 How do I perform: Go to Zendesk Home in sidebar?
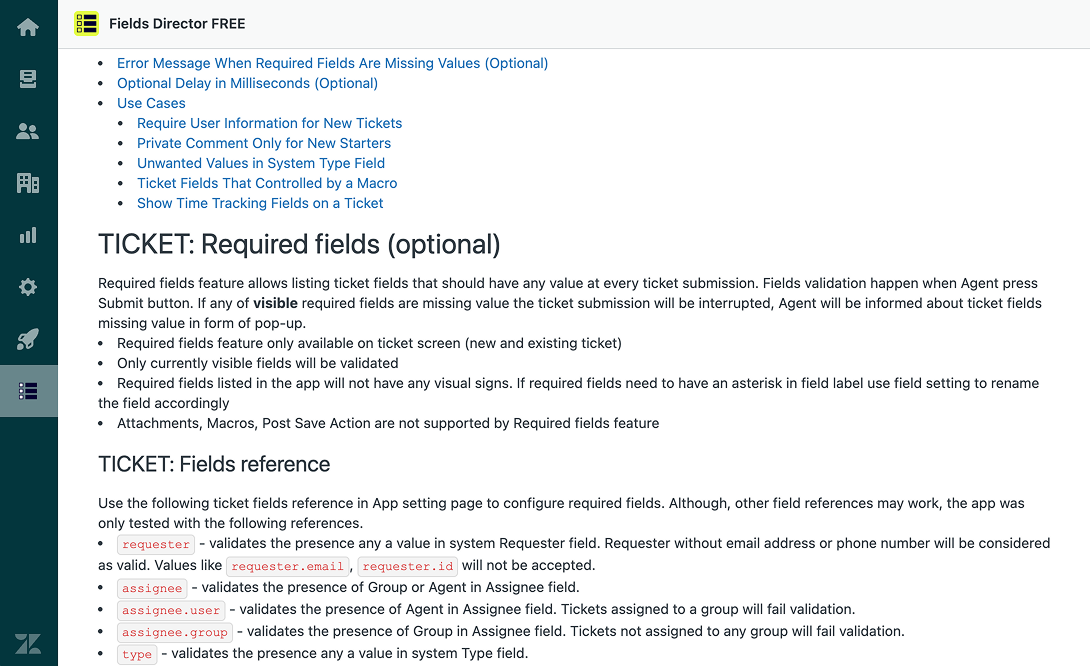point(28,27)
